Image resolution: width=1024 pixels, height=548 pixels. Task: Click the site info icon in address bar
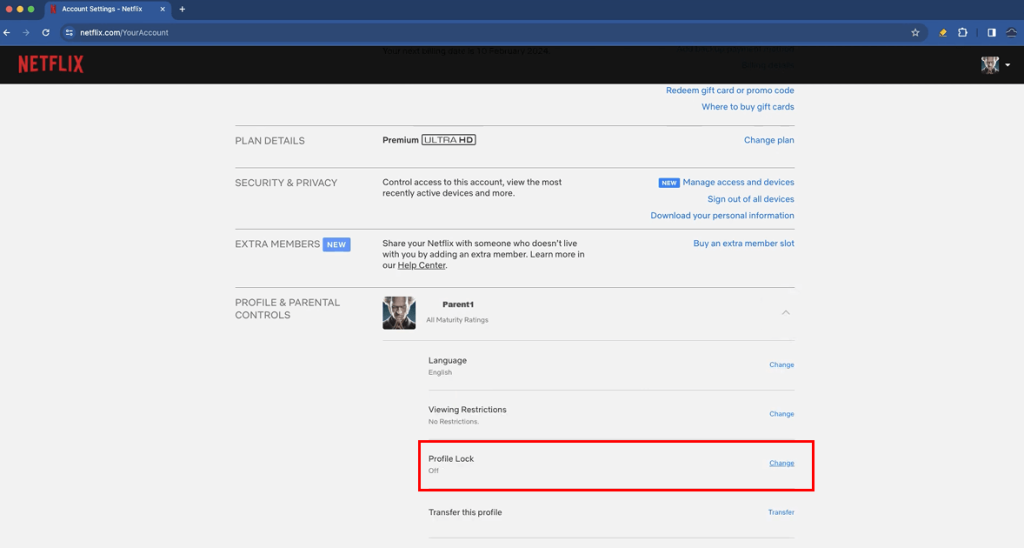point(69,33)
